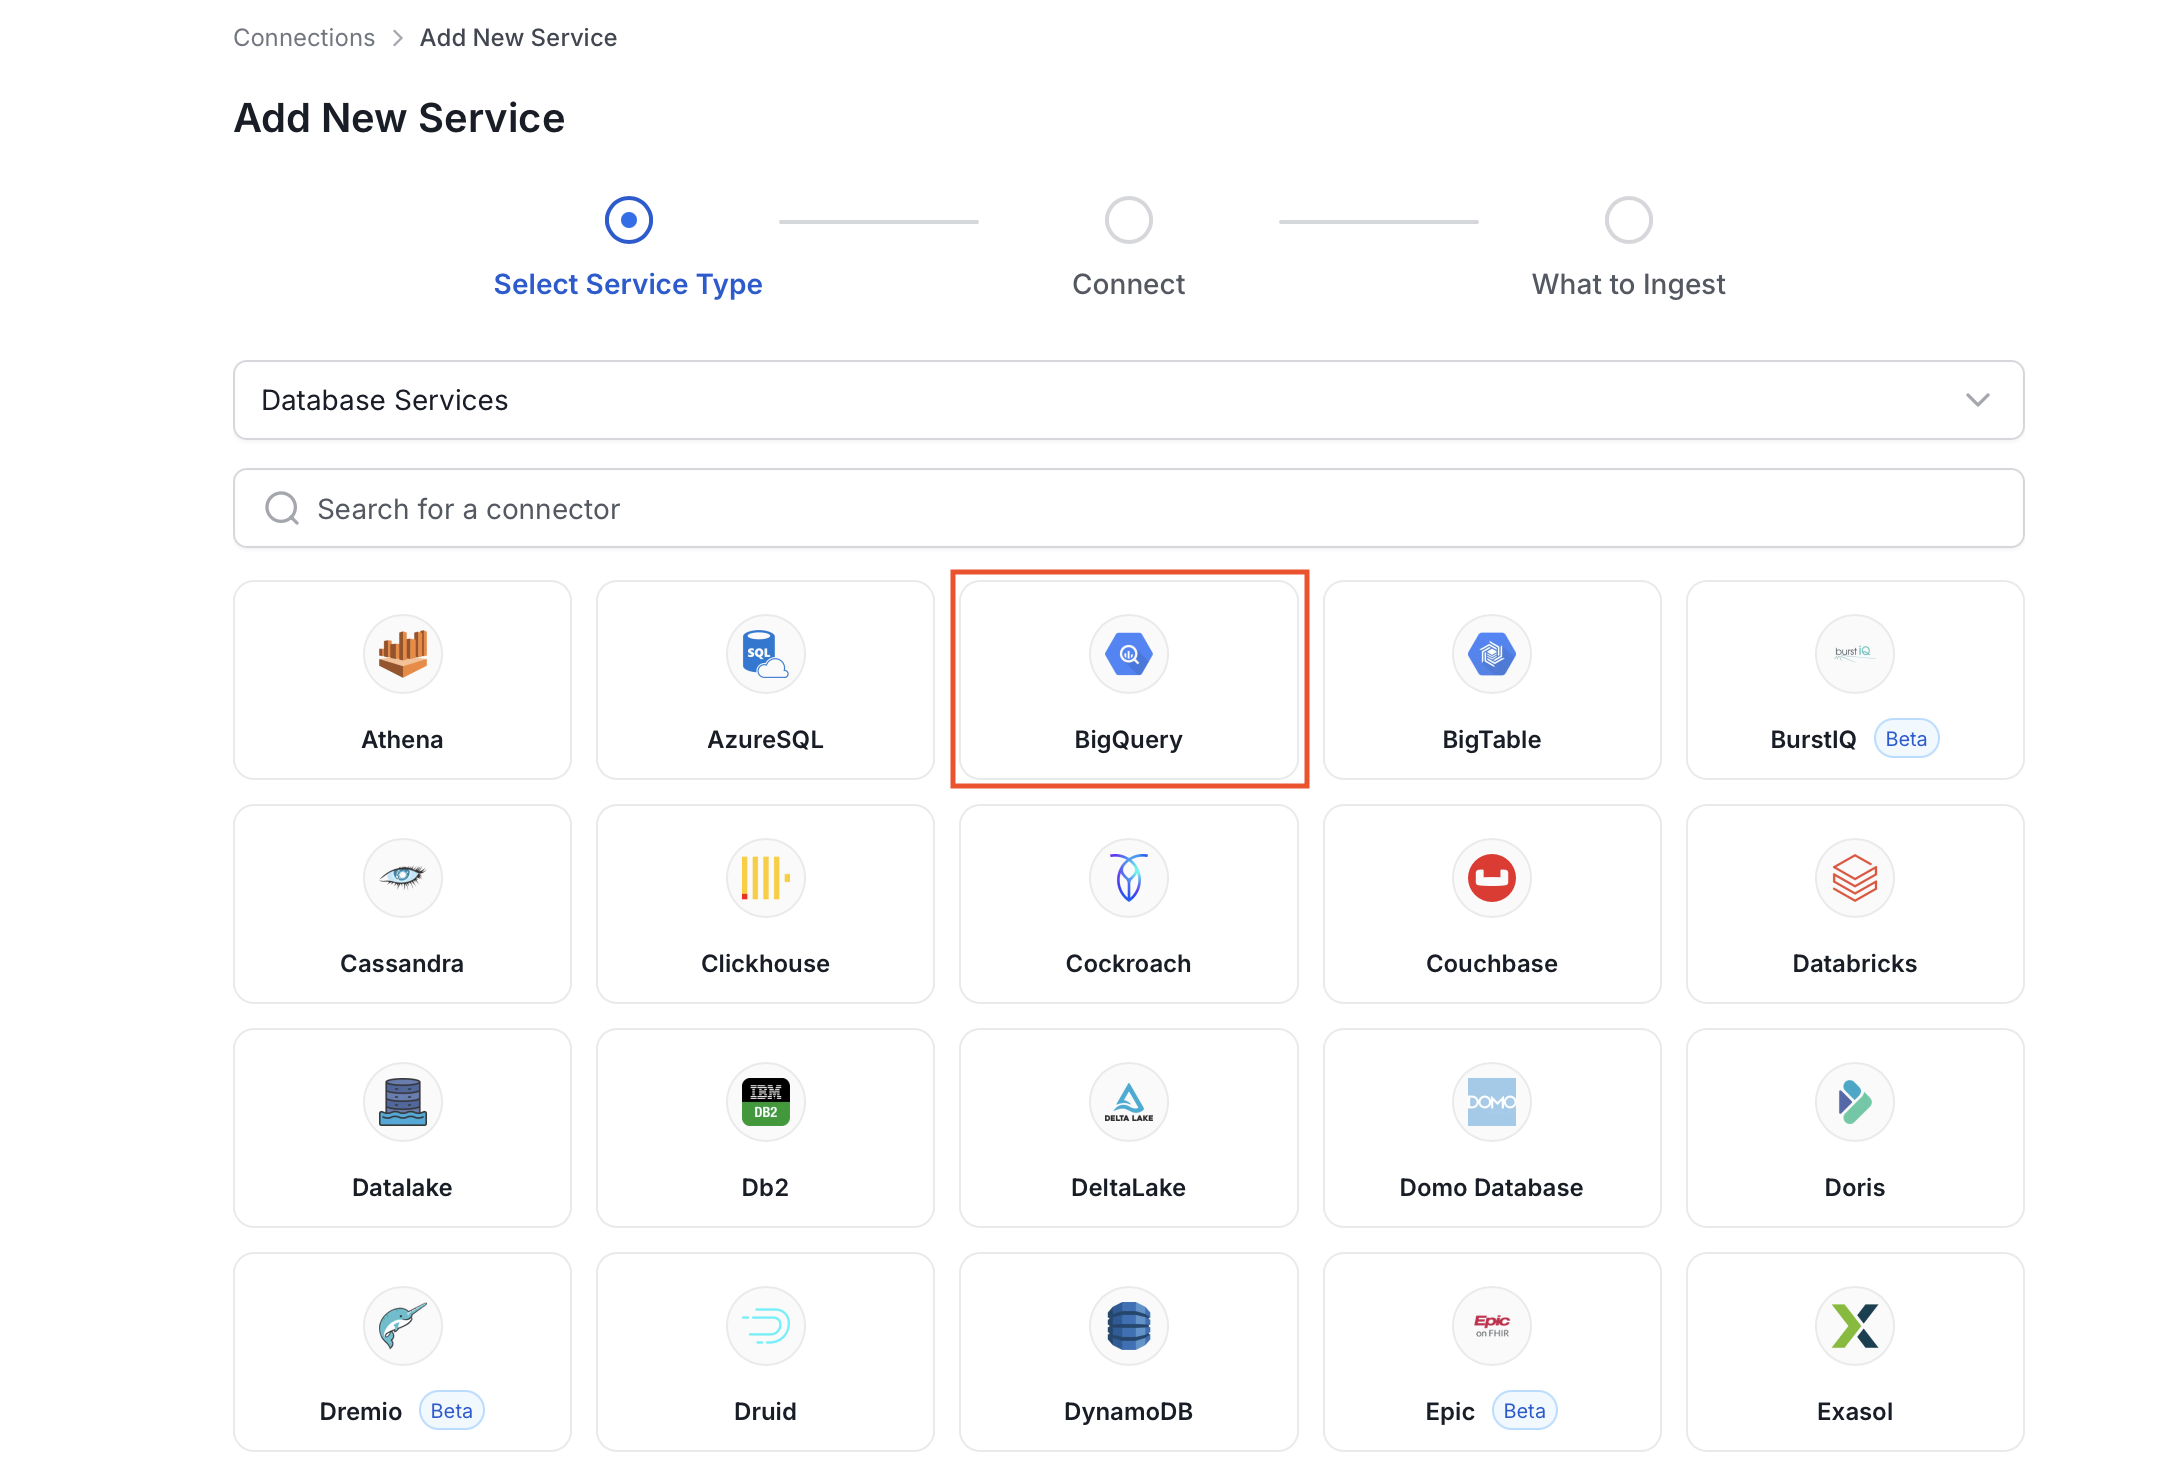
Task: Click the AzureSQL card label
Action: pyautogui.click(x=766, y=740)
